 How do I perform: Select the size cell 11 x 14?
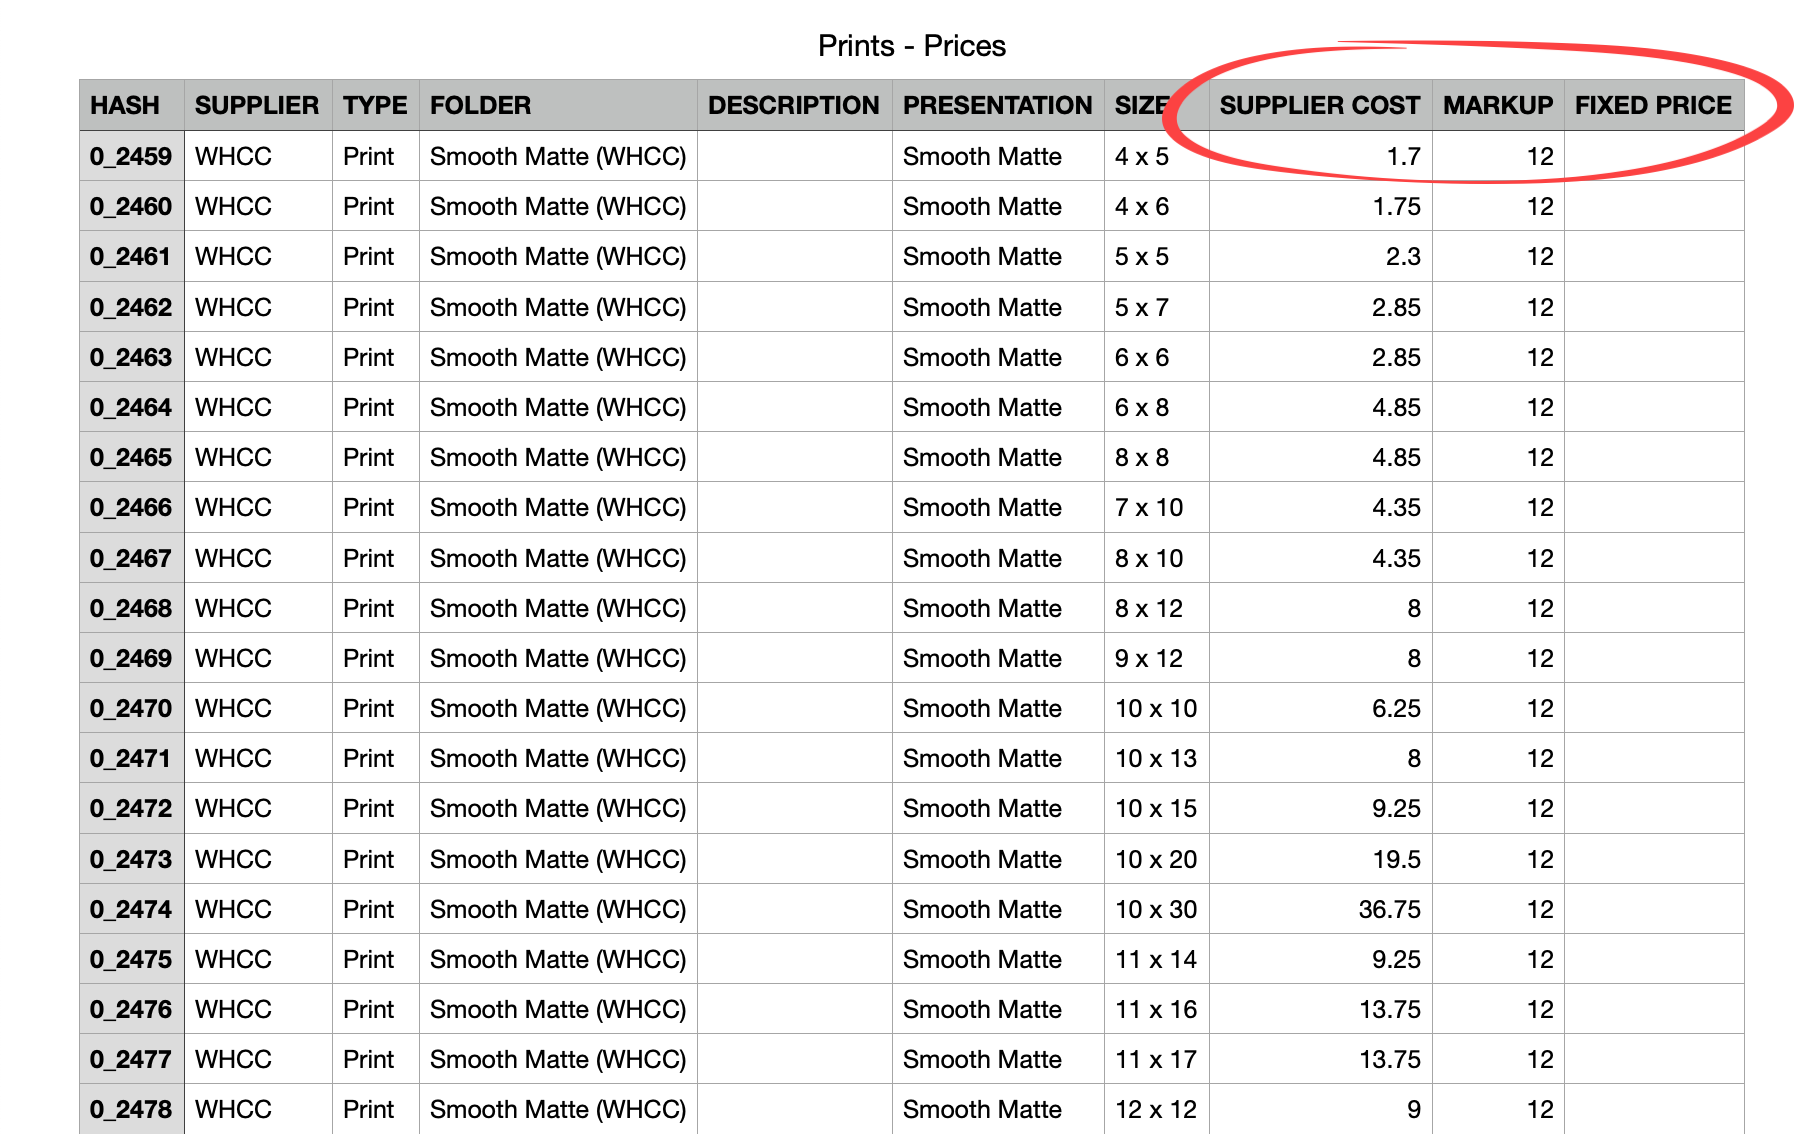tap(1155, 959)
